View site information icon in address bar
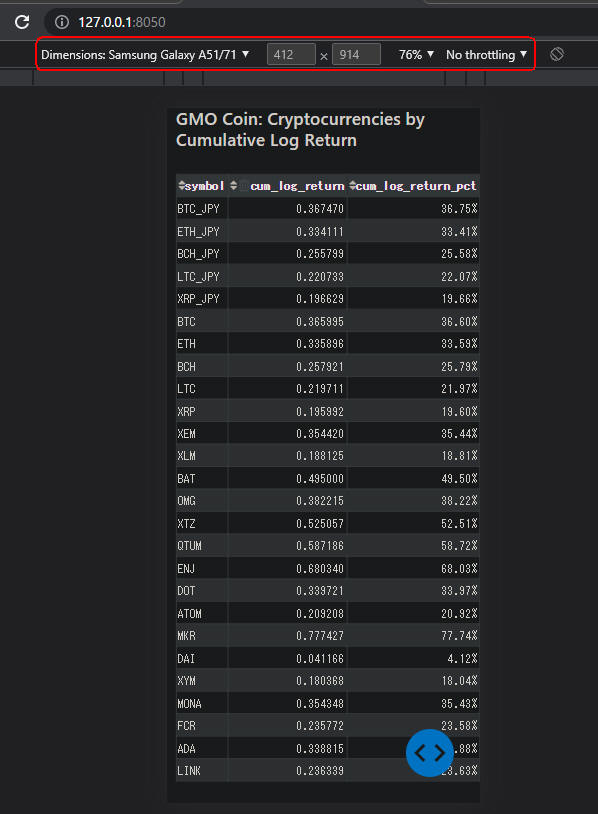Screen dimensions: 598x814 point(62,22)
